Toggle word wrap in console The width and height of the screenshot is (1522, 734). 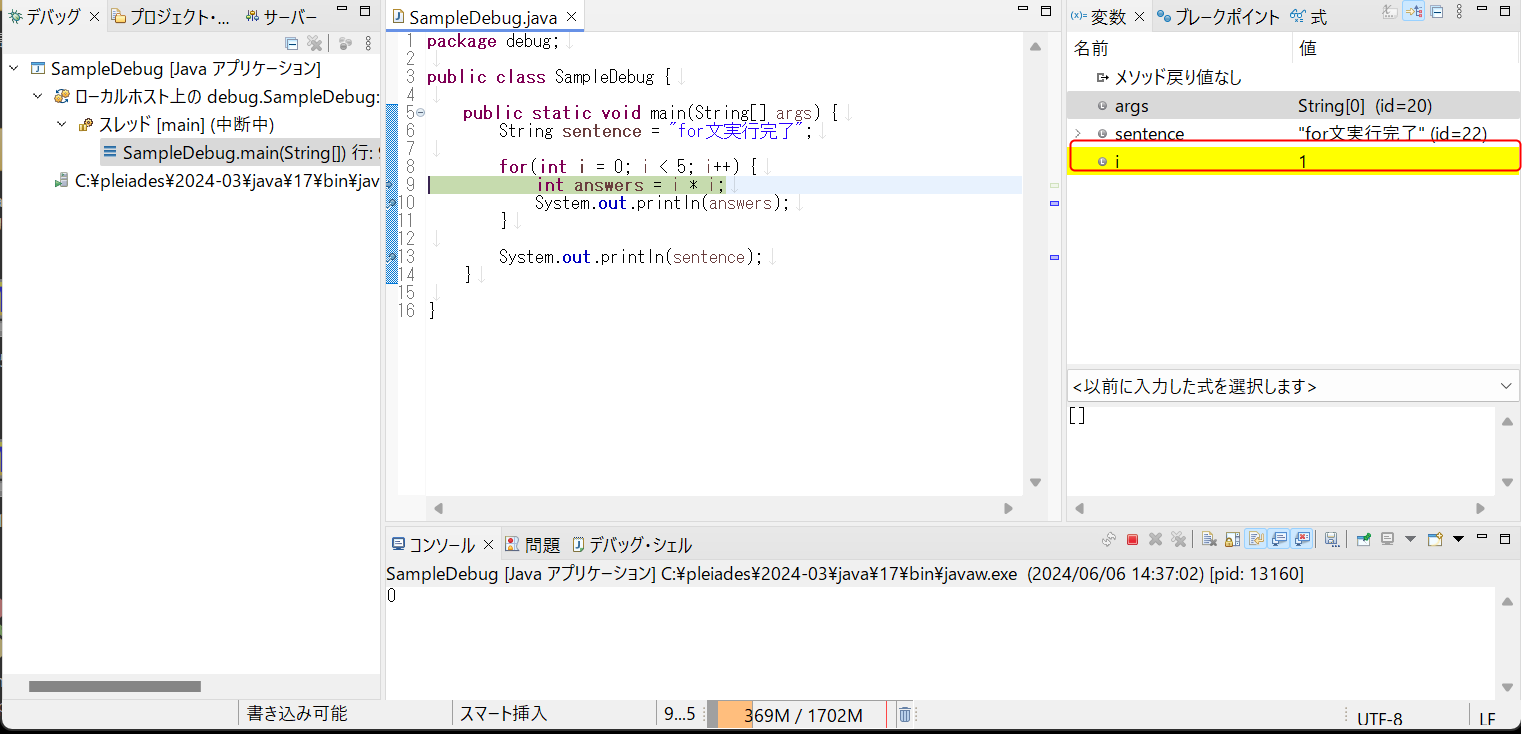pos(1256,539)
